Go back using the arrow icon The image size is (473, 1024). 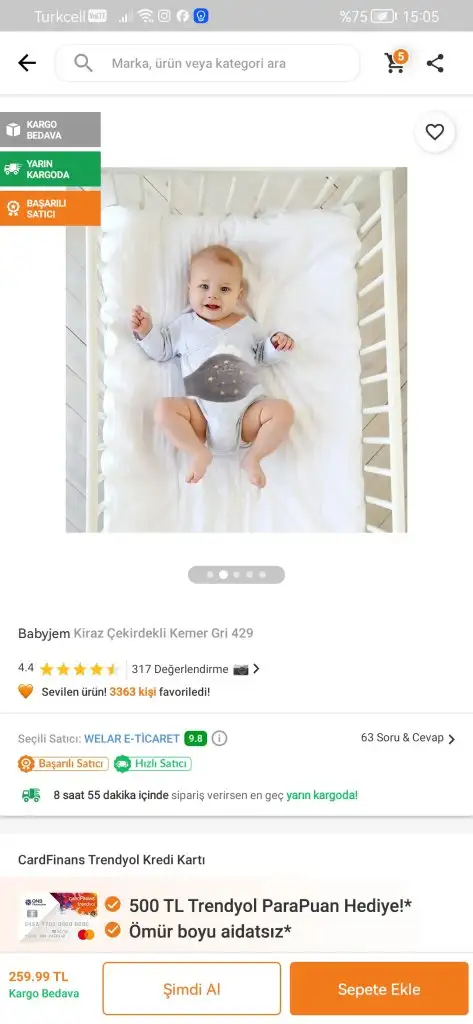27,63
